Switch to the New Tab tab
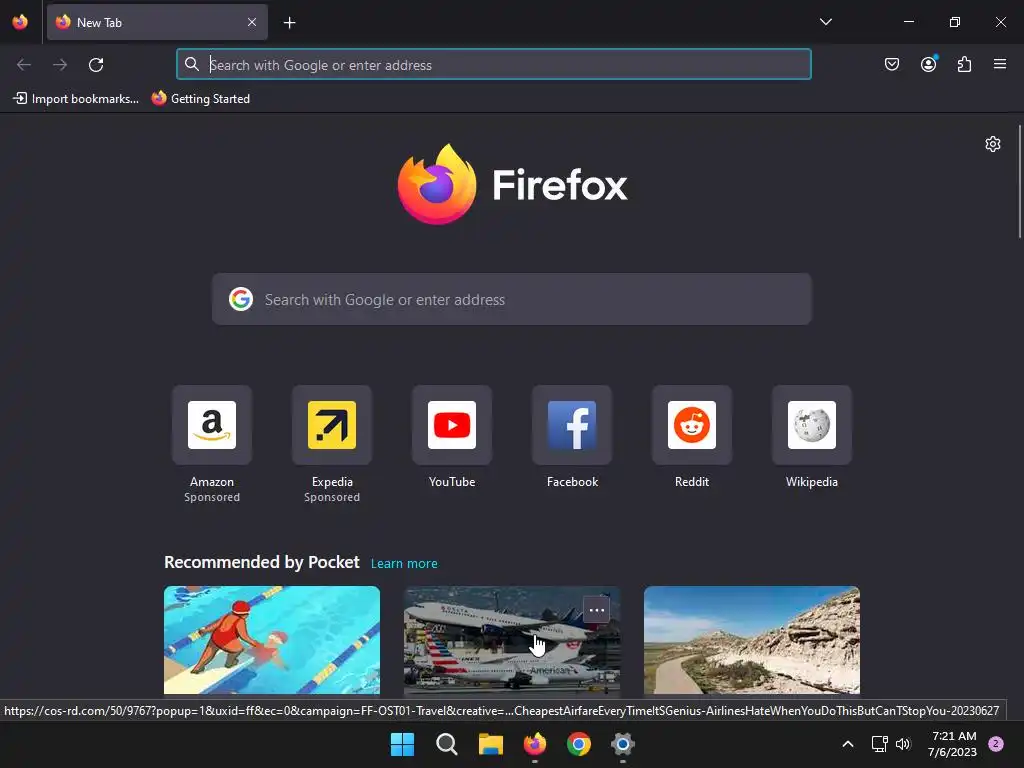 click(x=157, y=22)
